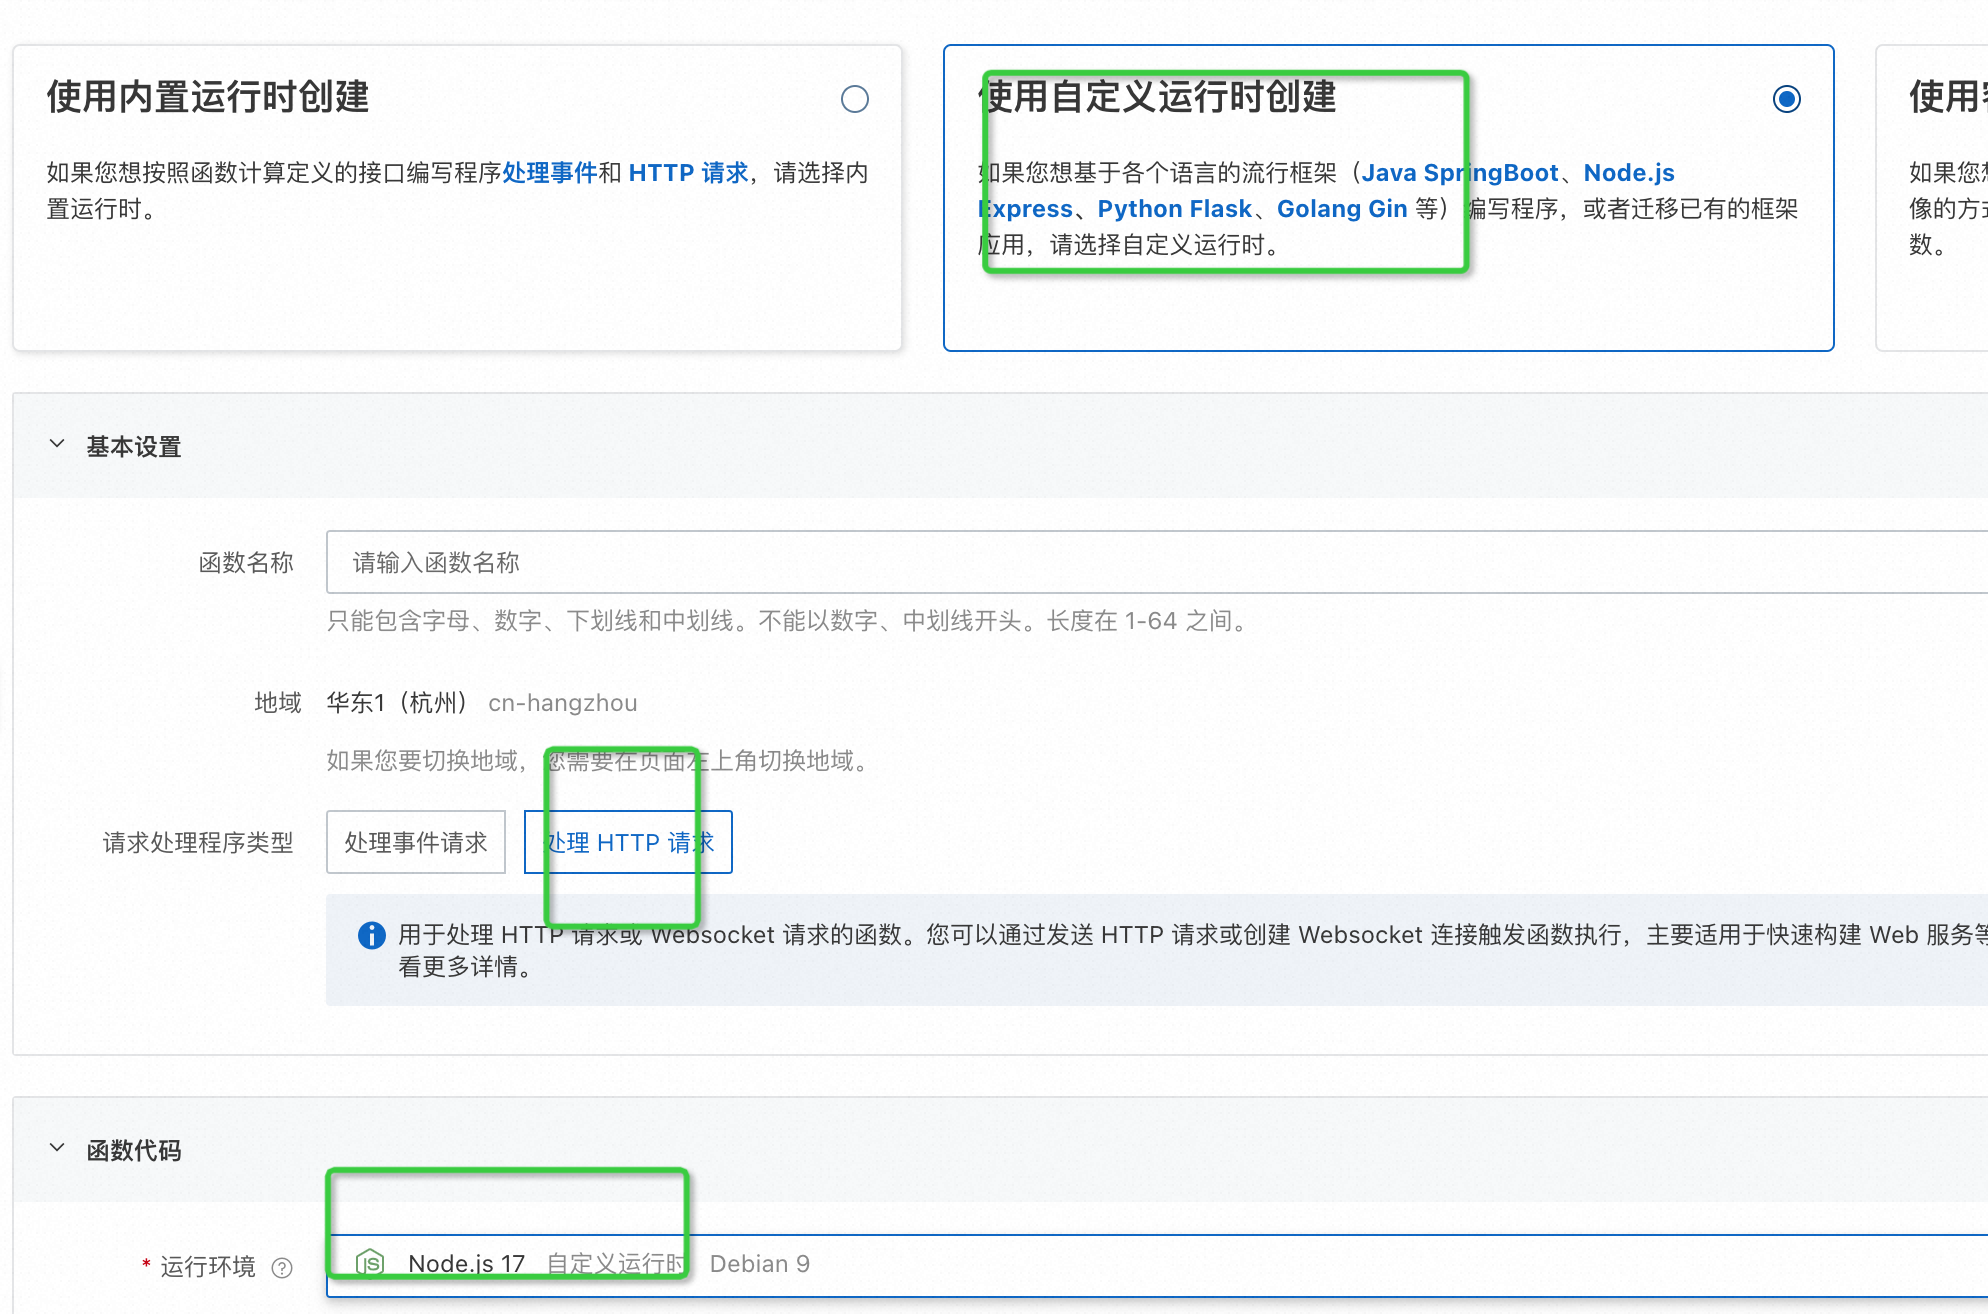This screenshot has height=1314, width=1988.
Task: Open the 处理事件 link
Action: [549, 173]
